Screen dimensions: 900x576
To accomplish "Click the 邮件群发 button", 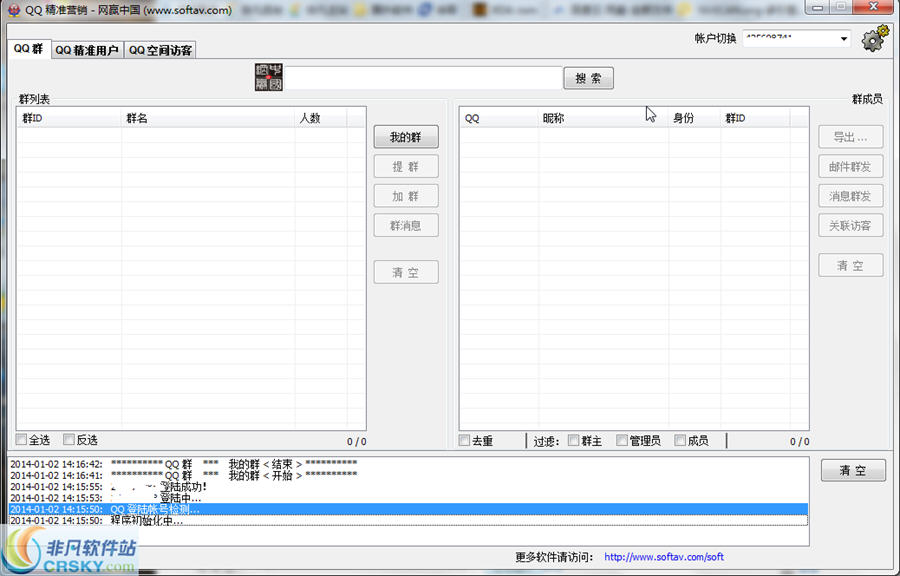I will (851, 166).
